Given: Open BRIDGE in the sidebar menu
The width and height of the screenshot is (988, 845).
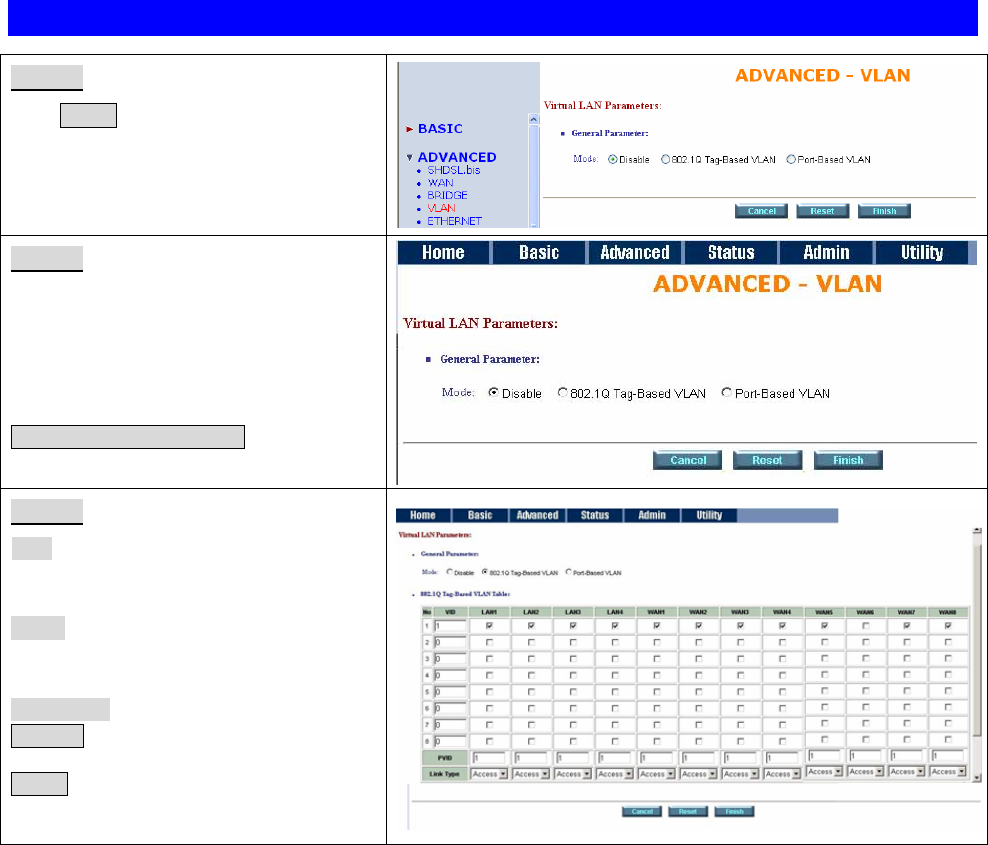Looking at the screenshot, I should (x=447, y=195).
